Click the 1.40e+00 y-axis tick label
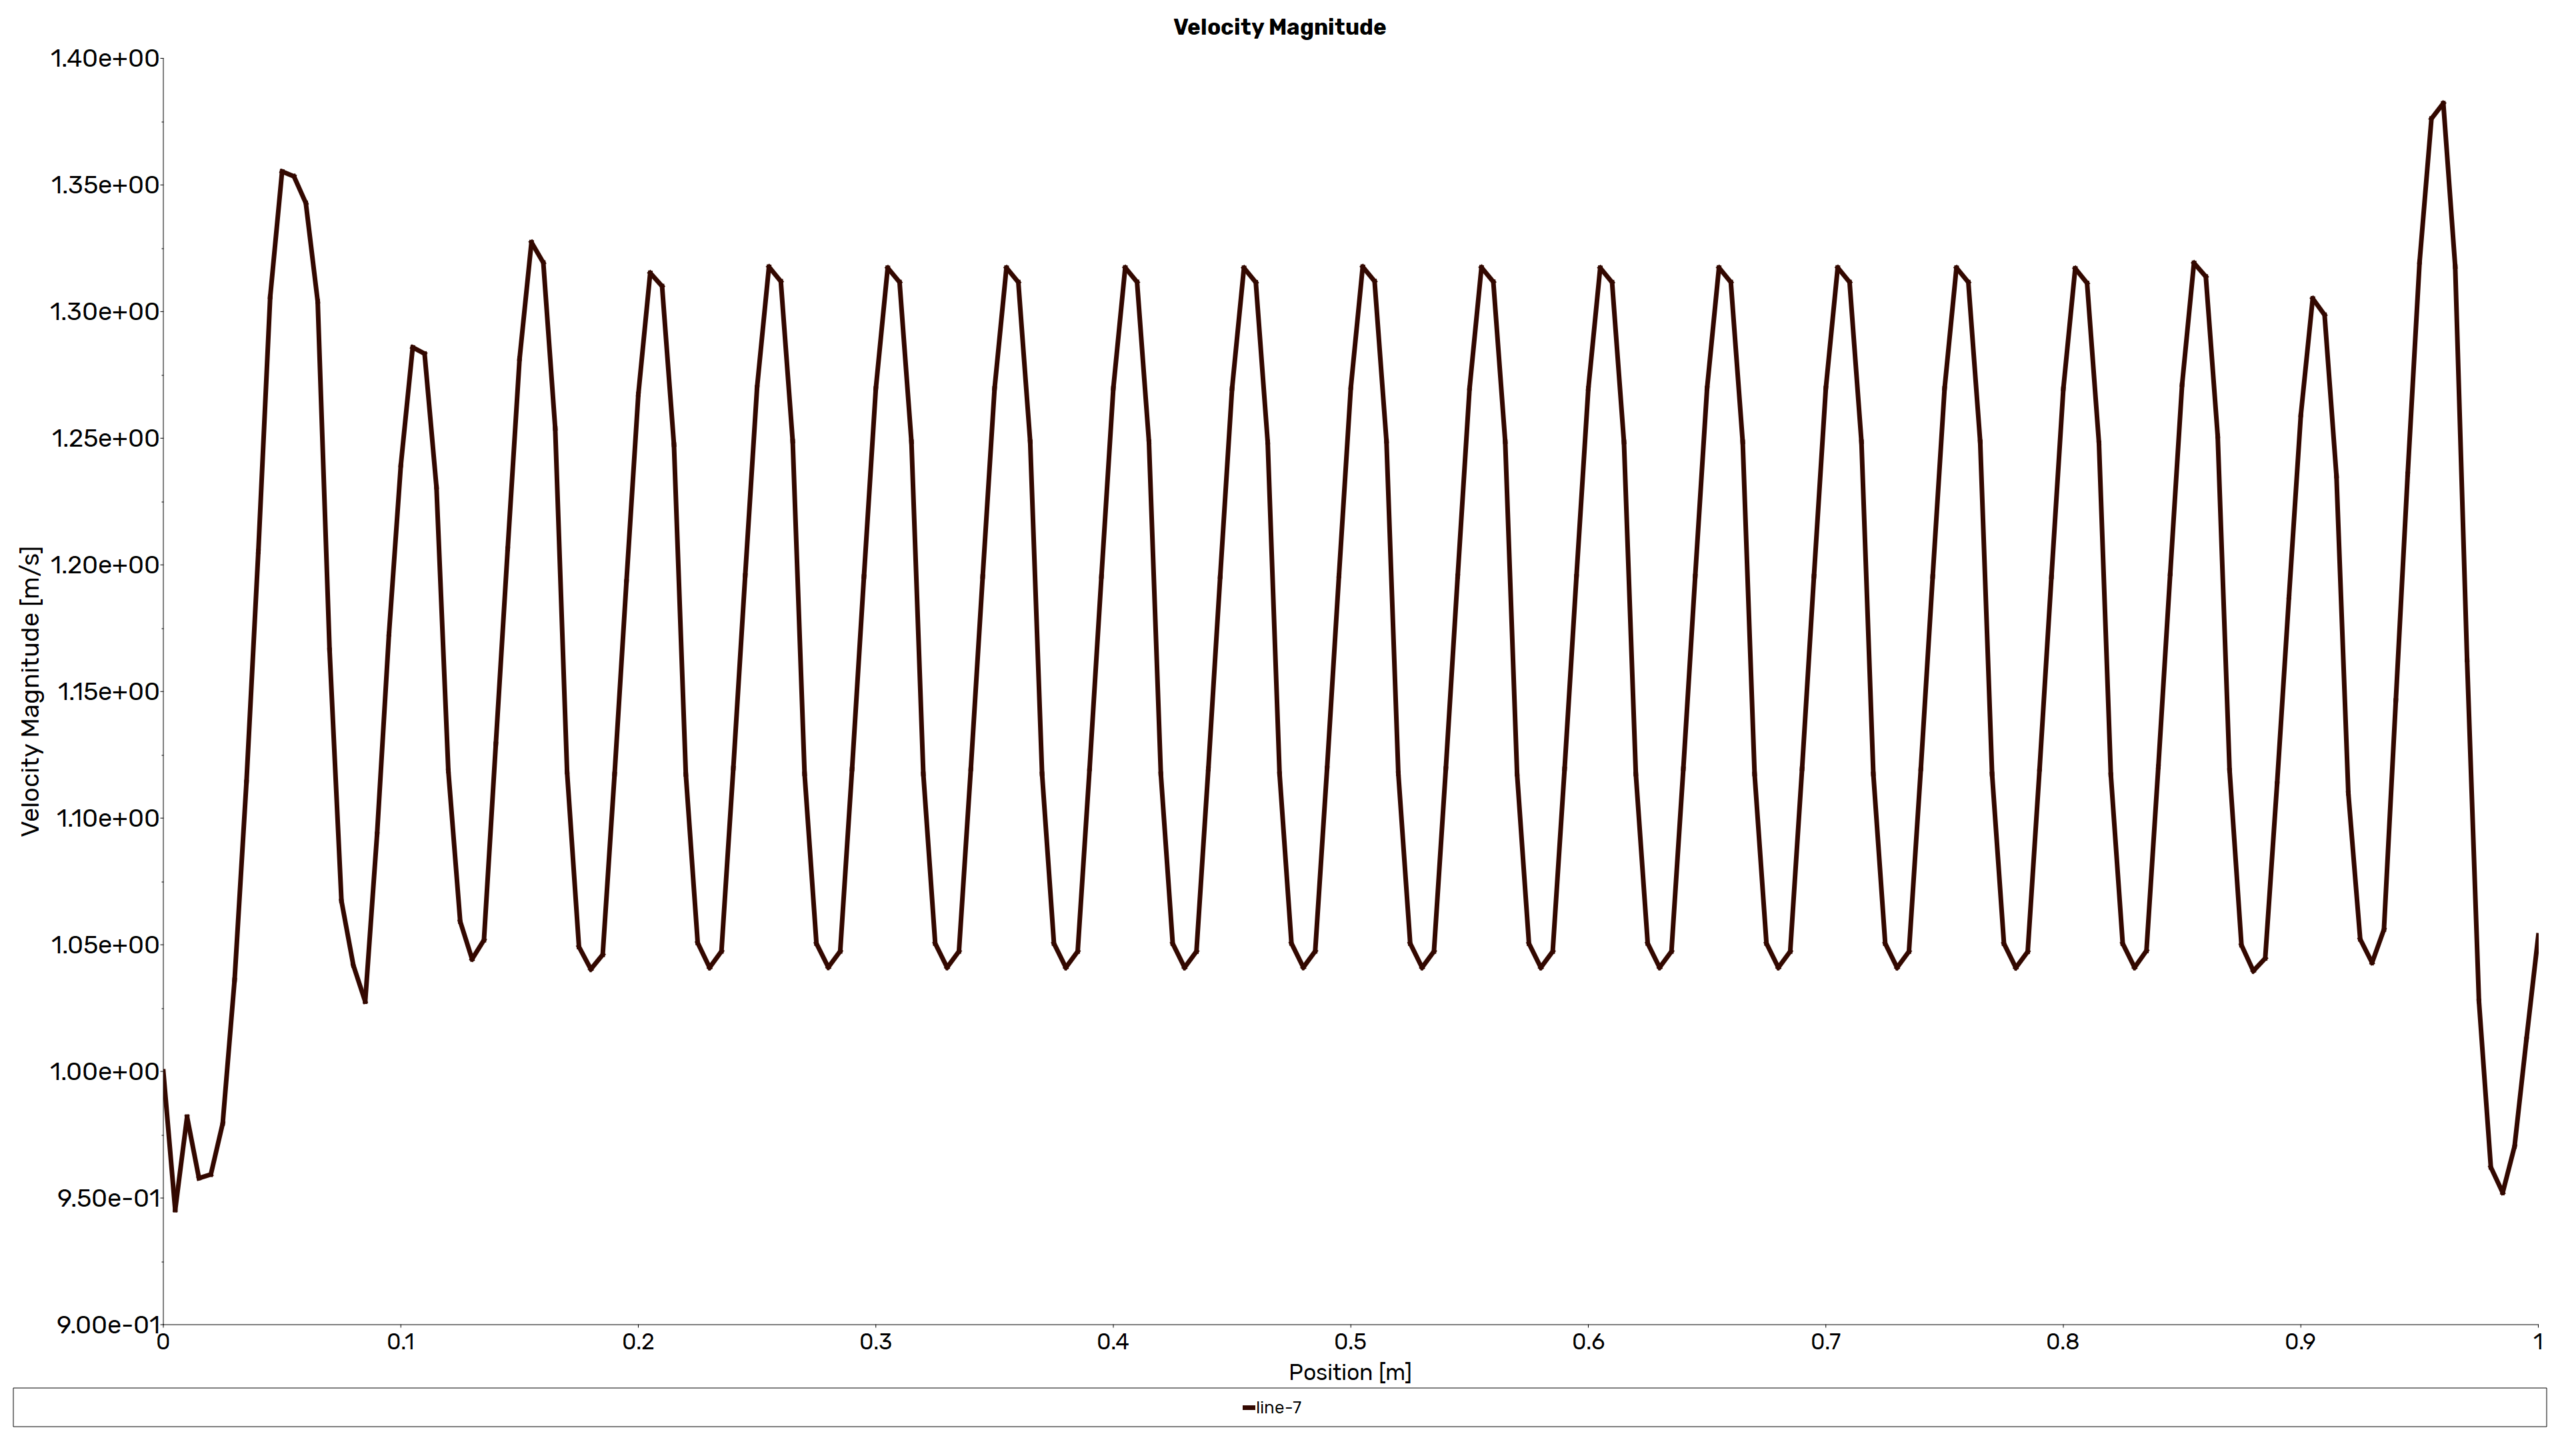This screenshot has width=2560, height=1440. click(x=105, y=58)
